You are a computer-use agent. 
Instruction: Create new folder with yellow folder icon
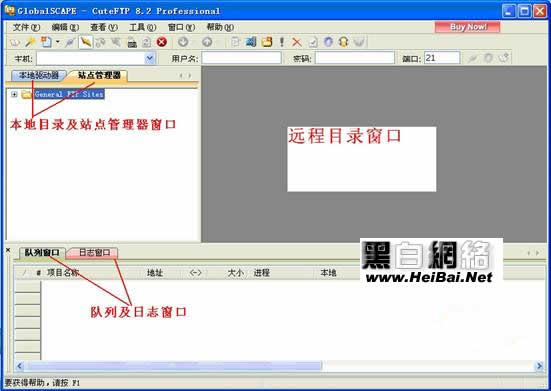pos(267,42)
